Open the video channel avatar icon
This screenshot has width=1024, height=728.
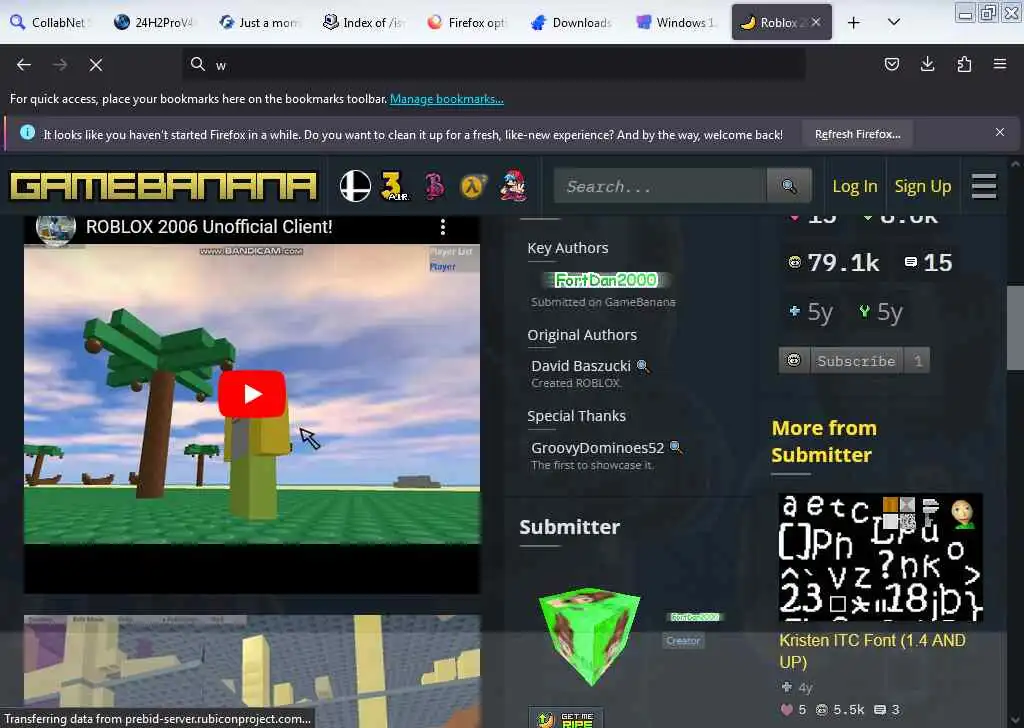coord(56,229)
